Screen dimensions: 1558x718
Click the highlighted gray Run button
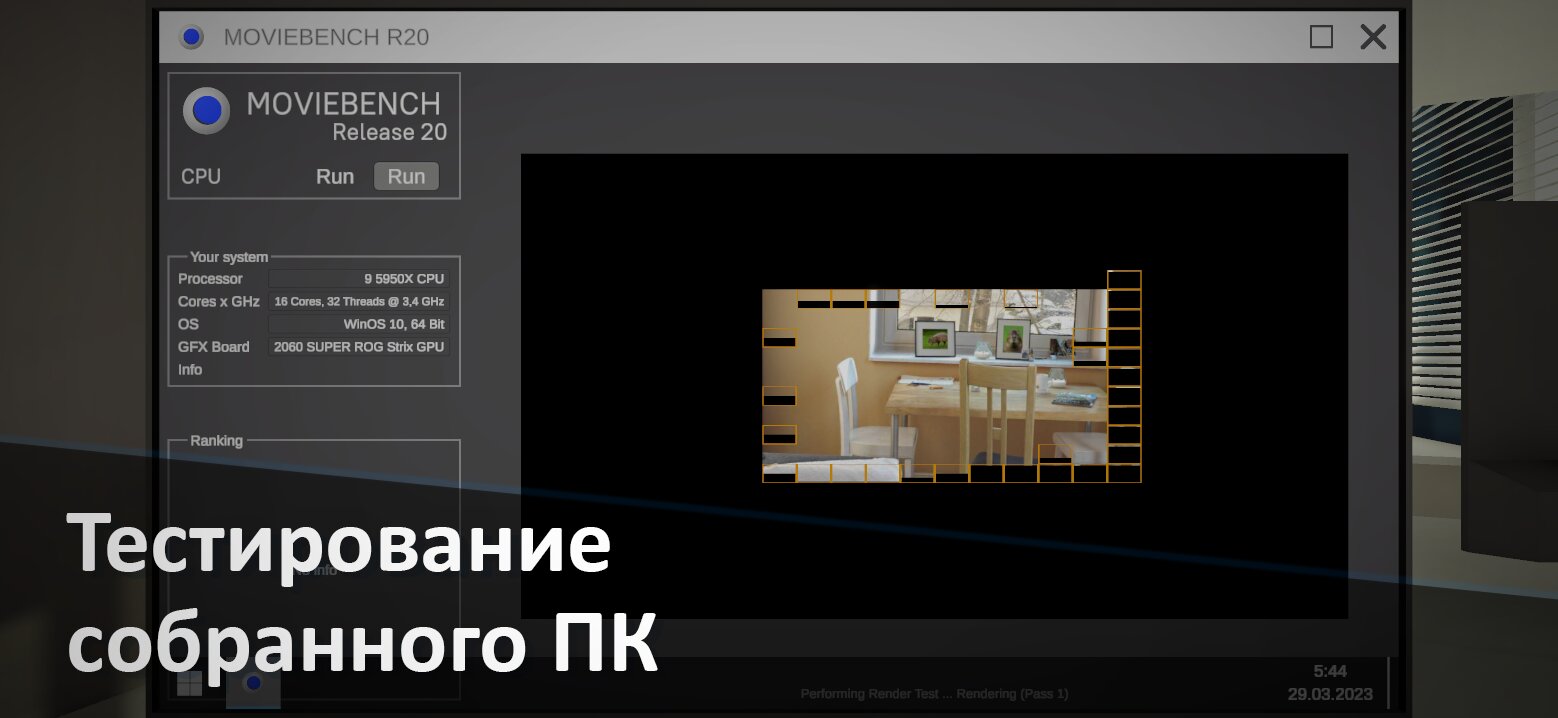(406, 176)
